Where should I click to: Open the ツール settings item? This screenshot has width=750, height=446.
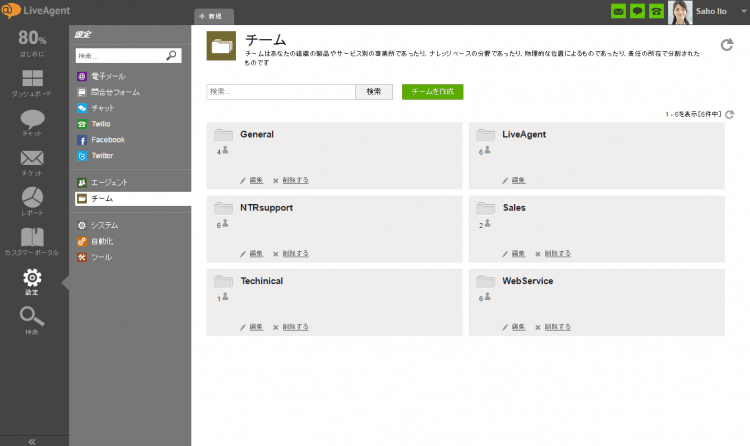tap(95, 257)
